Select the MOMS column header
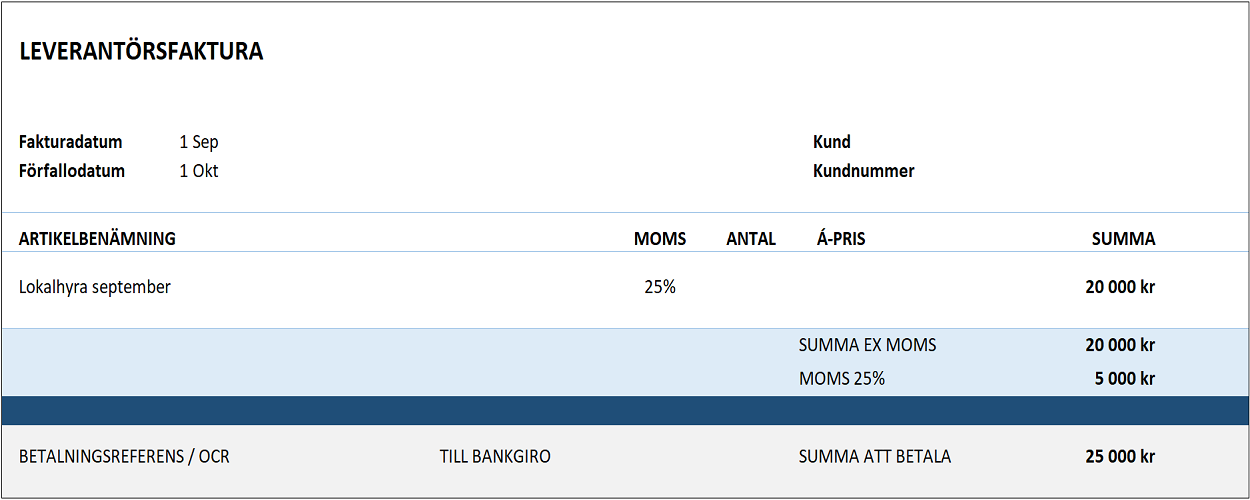The image size is (1250, 500). coord(660,239)
